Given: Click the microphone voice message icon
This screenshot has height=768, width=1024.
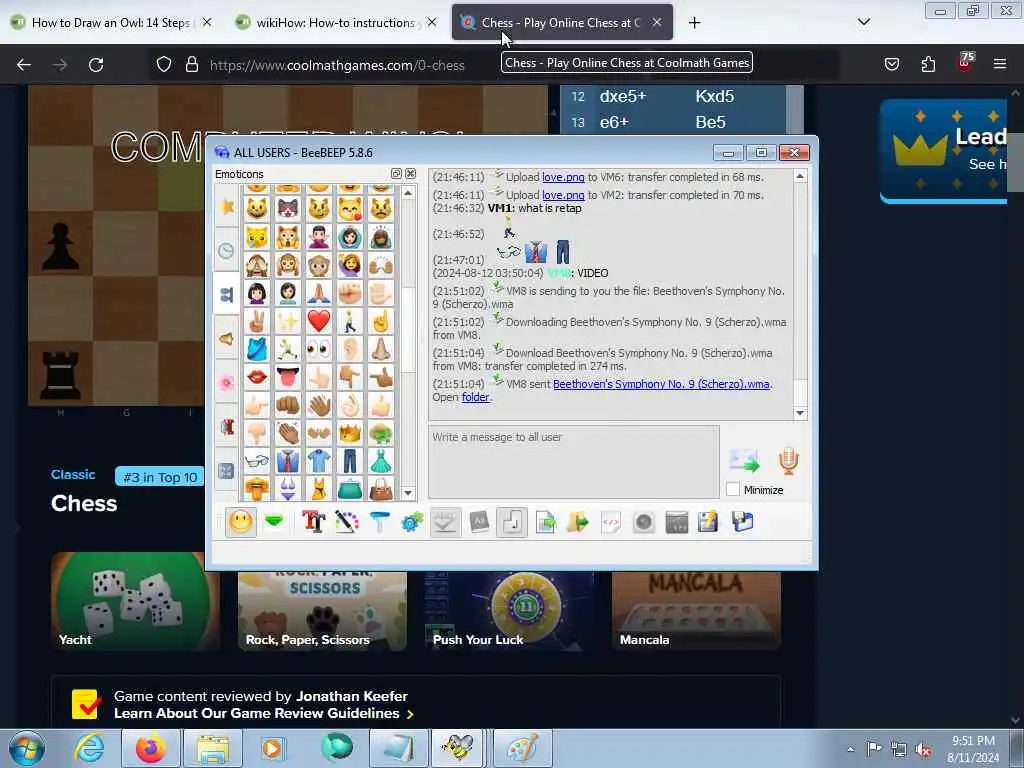Looking at the screenshot, I should pos(788,460).
